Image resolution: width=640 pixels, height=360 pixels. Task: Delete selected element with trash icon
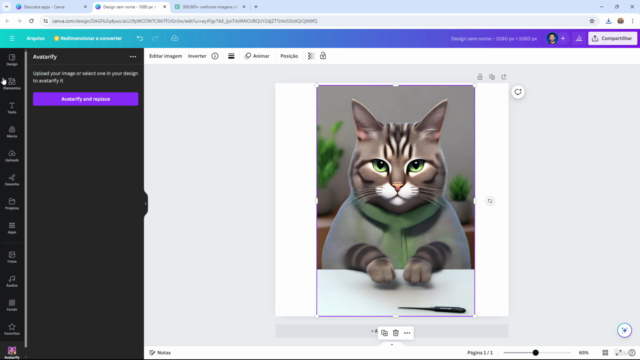pyautogui.click(x=396, y=333)
